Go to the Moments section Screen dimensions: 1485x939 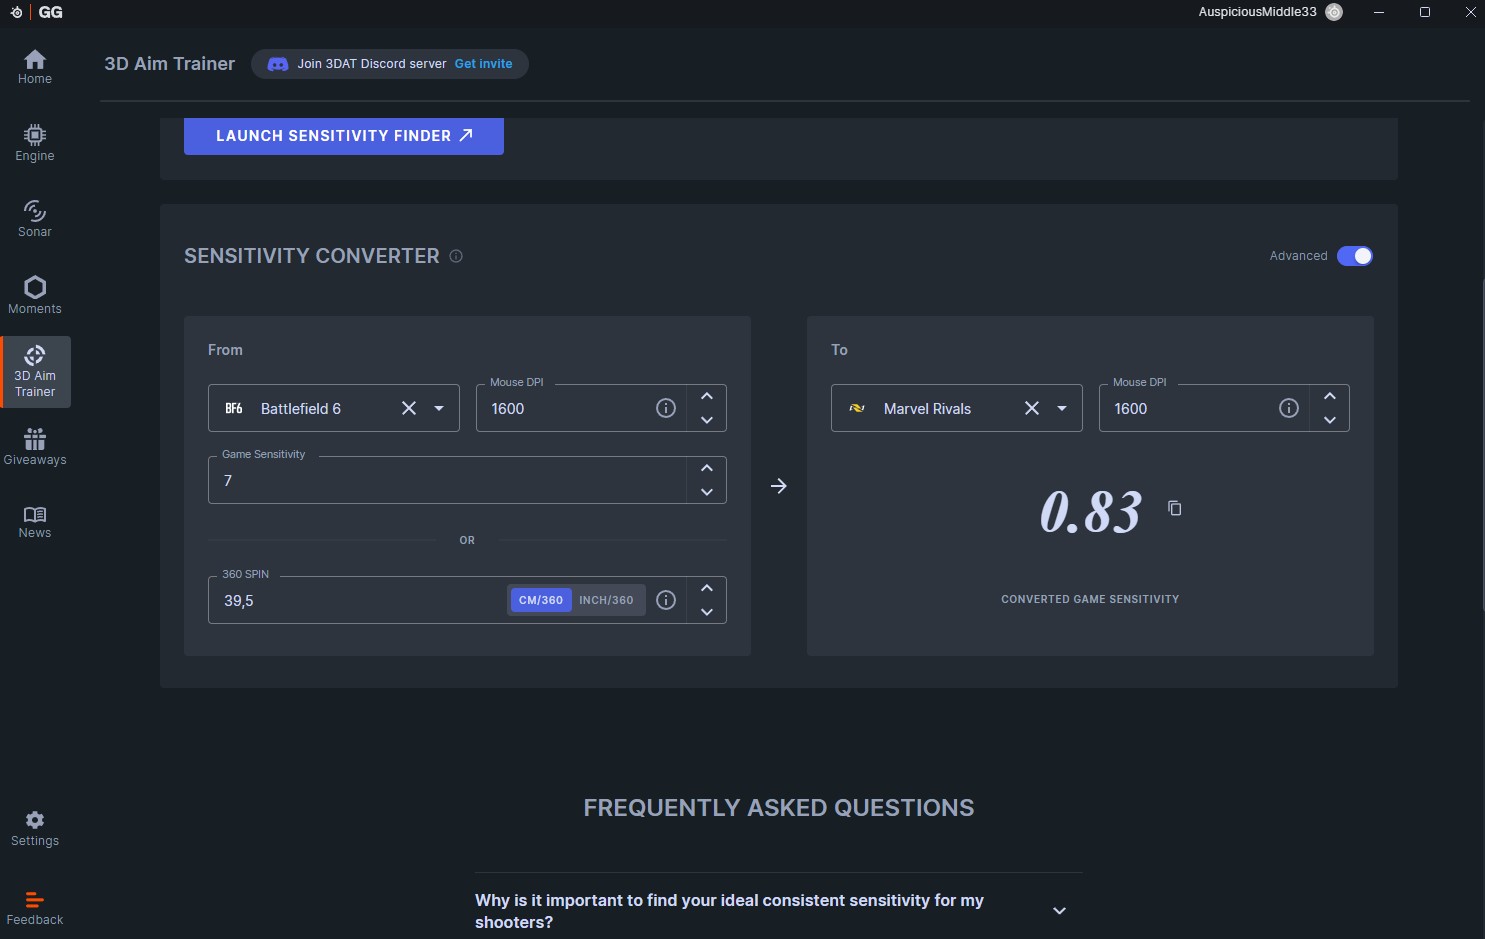click(x=35, y=295)
